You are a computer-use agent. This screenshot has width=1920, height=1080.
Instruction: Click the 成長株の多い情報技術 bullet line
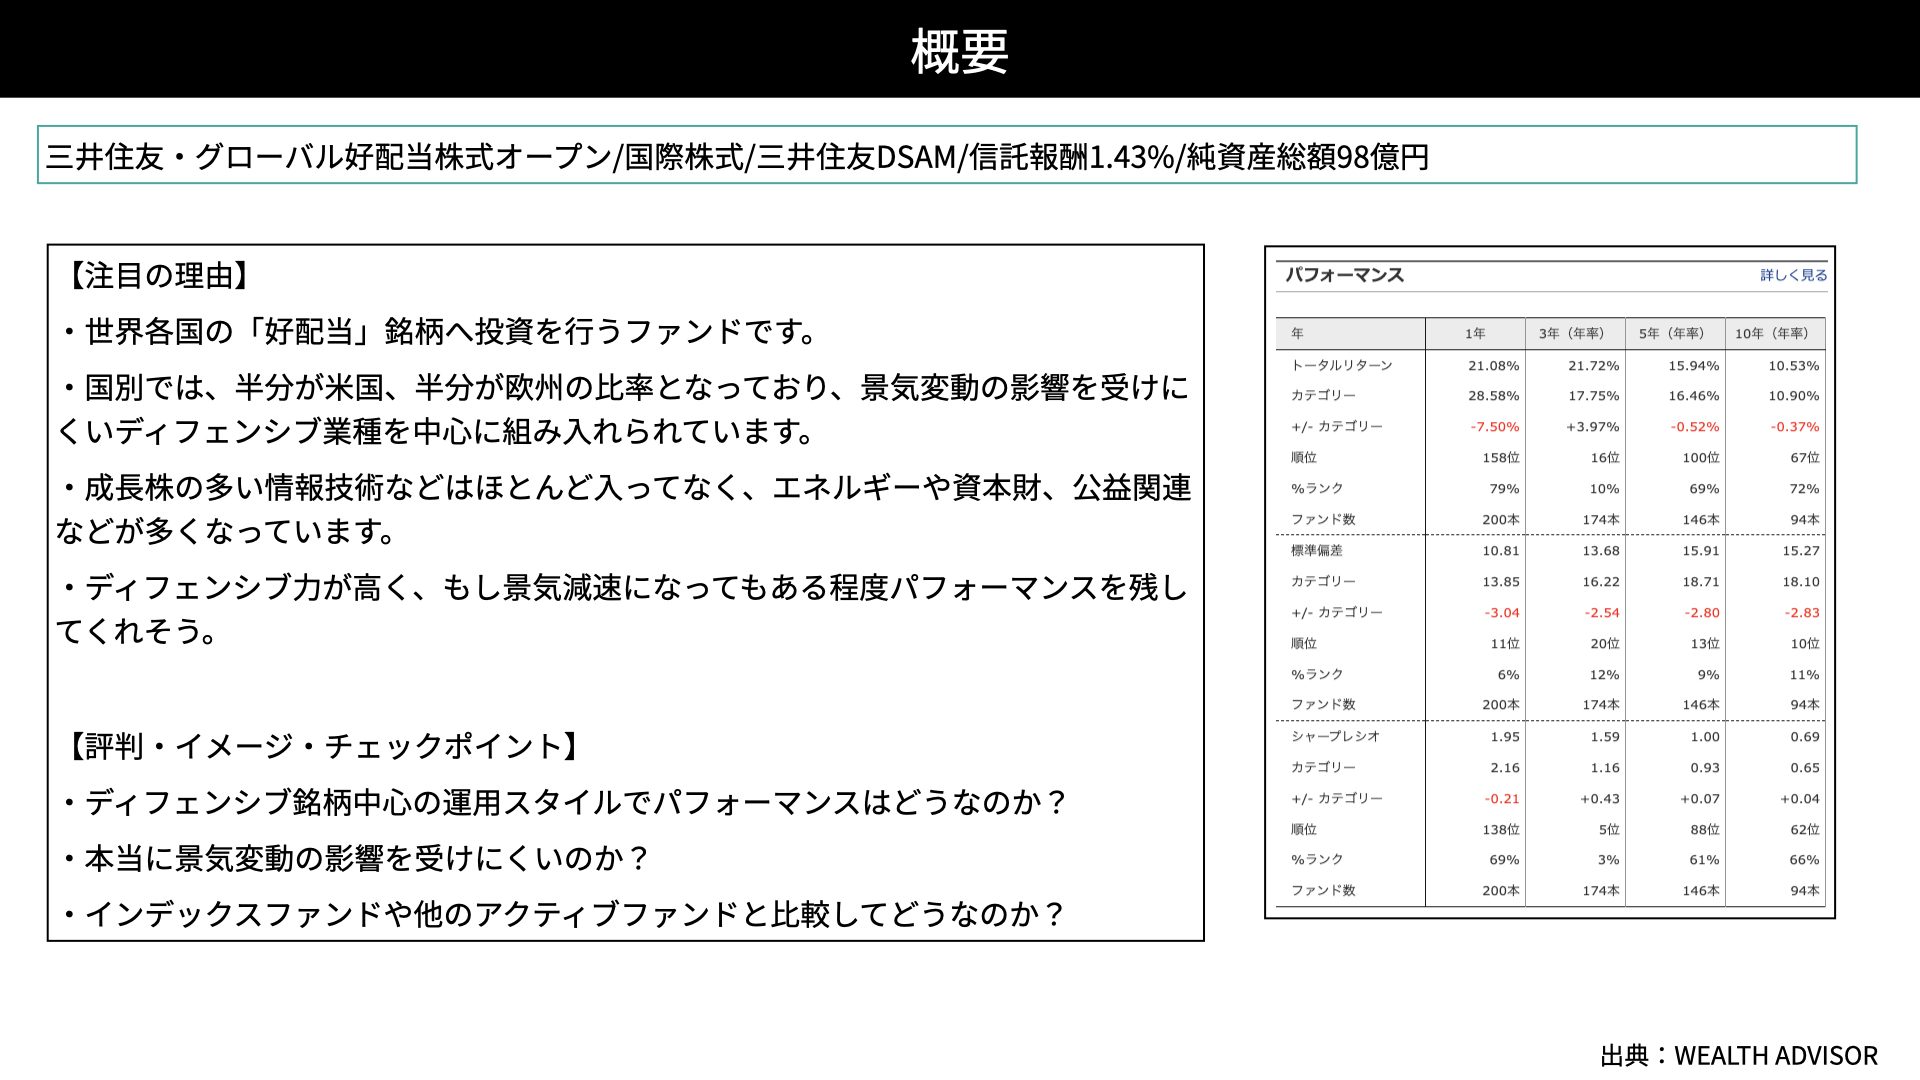click(x=624, y=509)
